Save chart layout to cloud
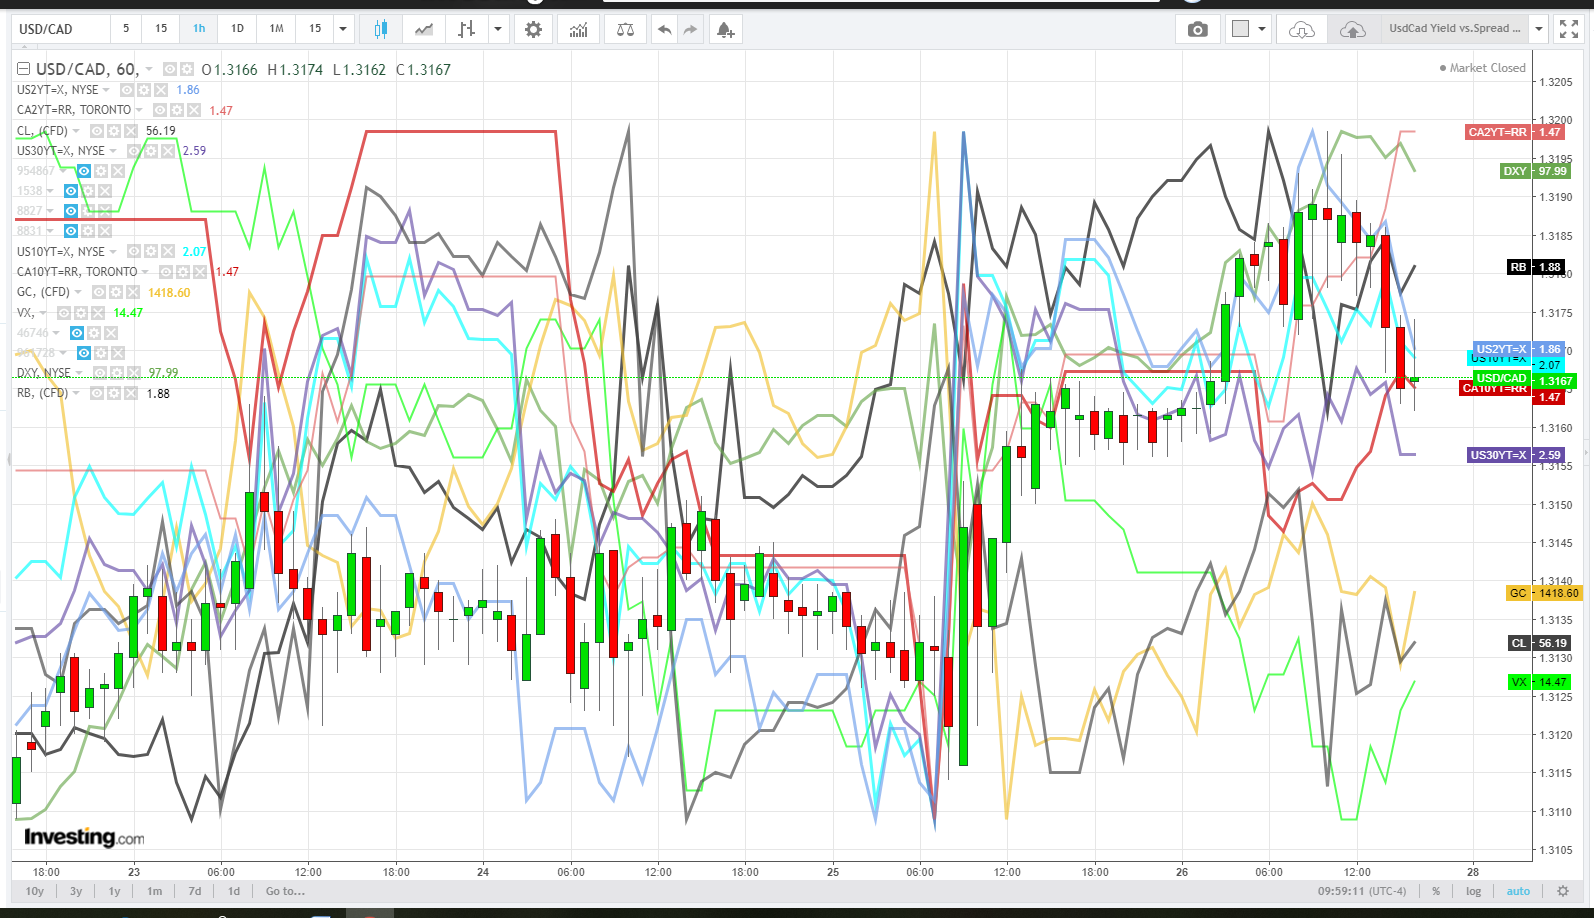This screenshot has height=918, width=1594. pyautogui.click(x=1352, y=29)
